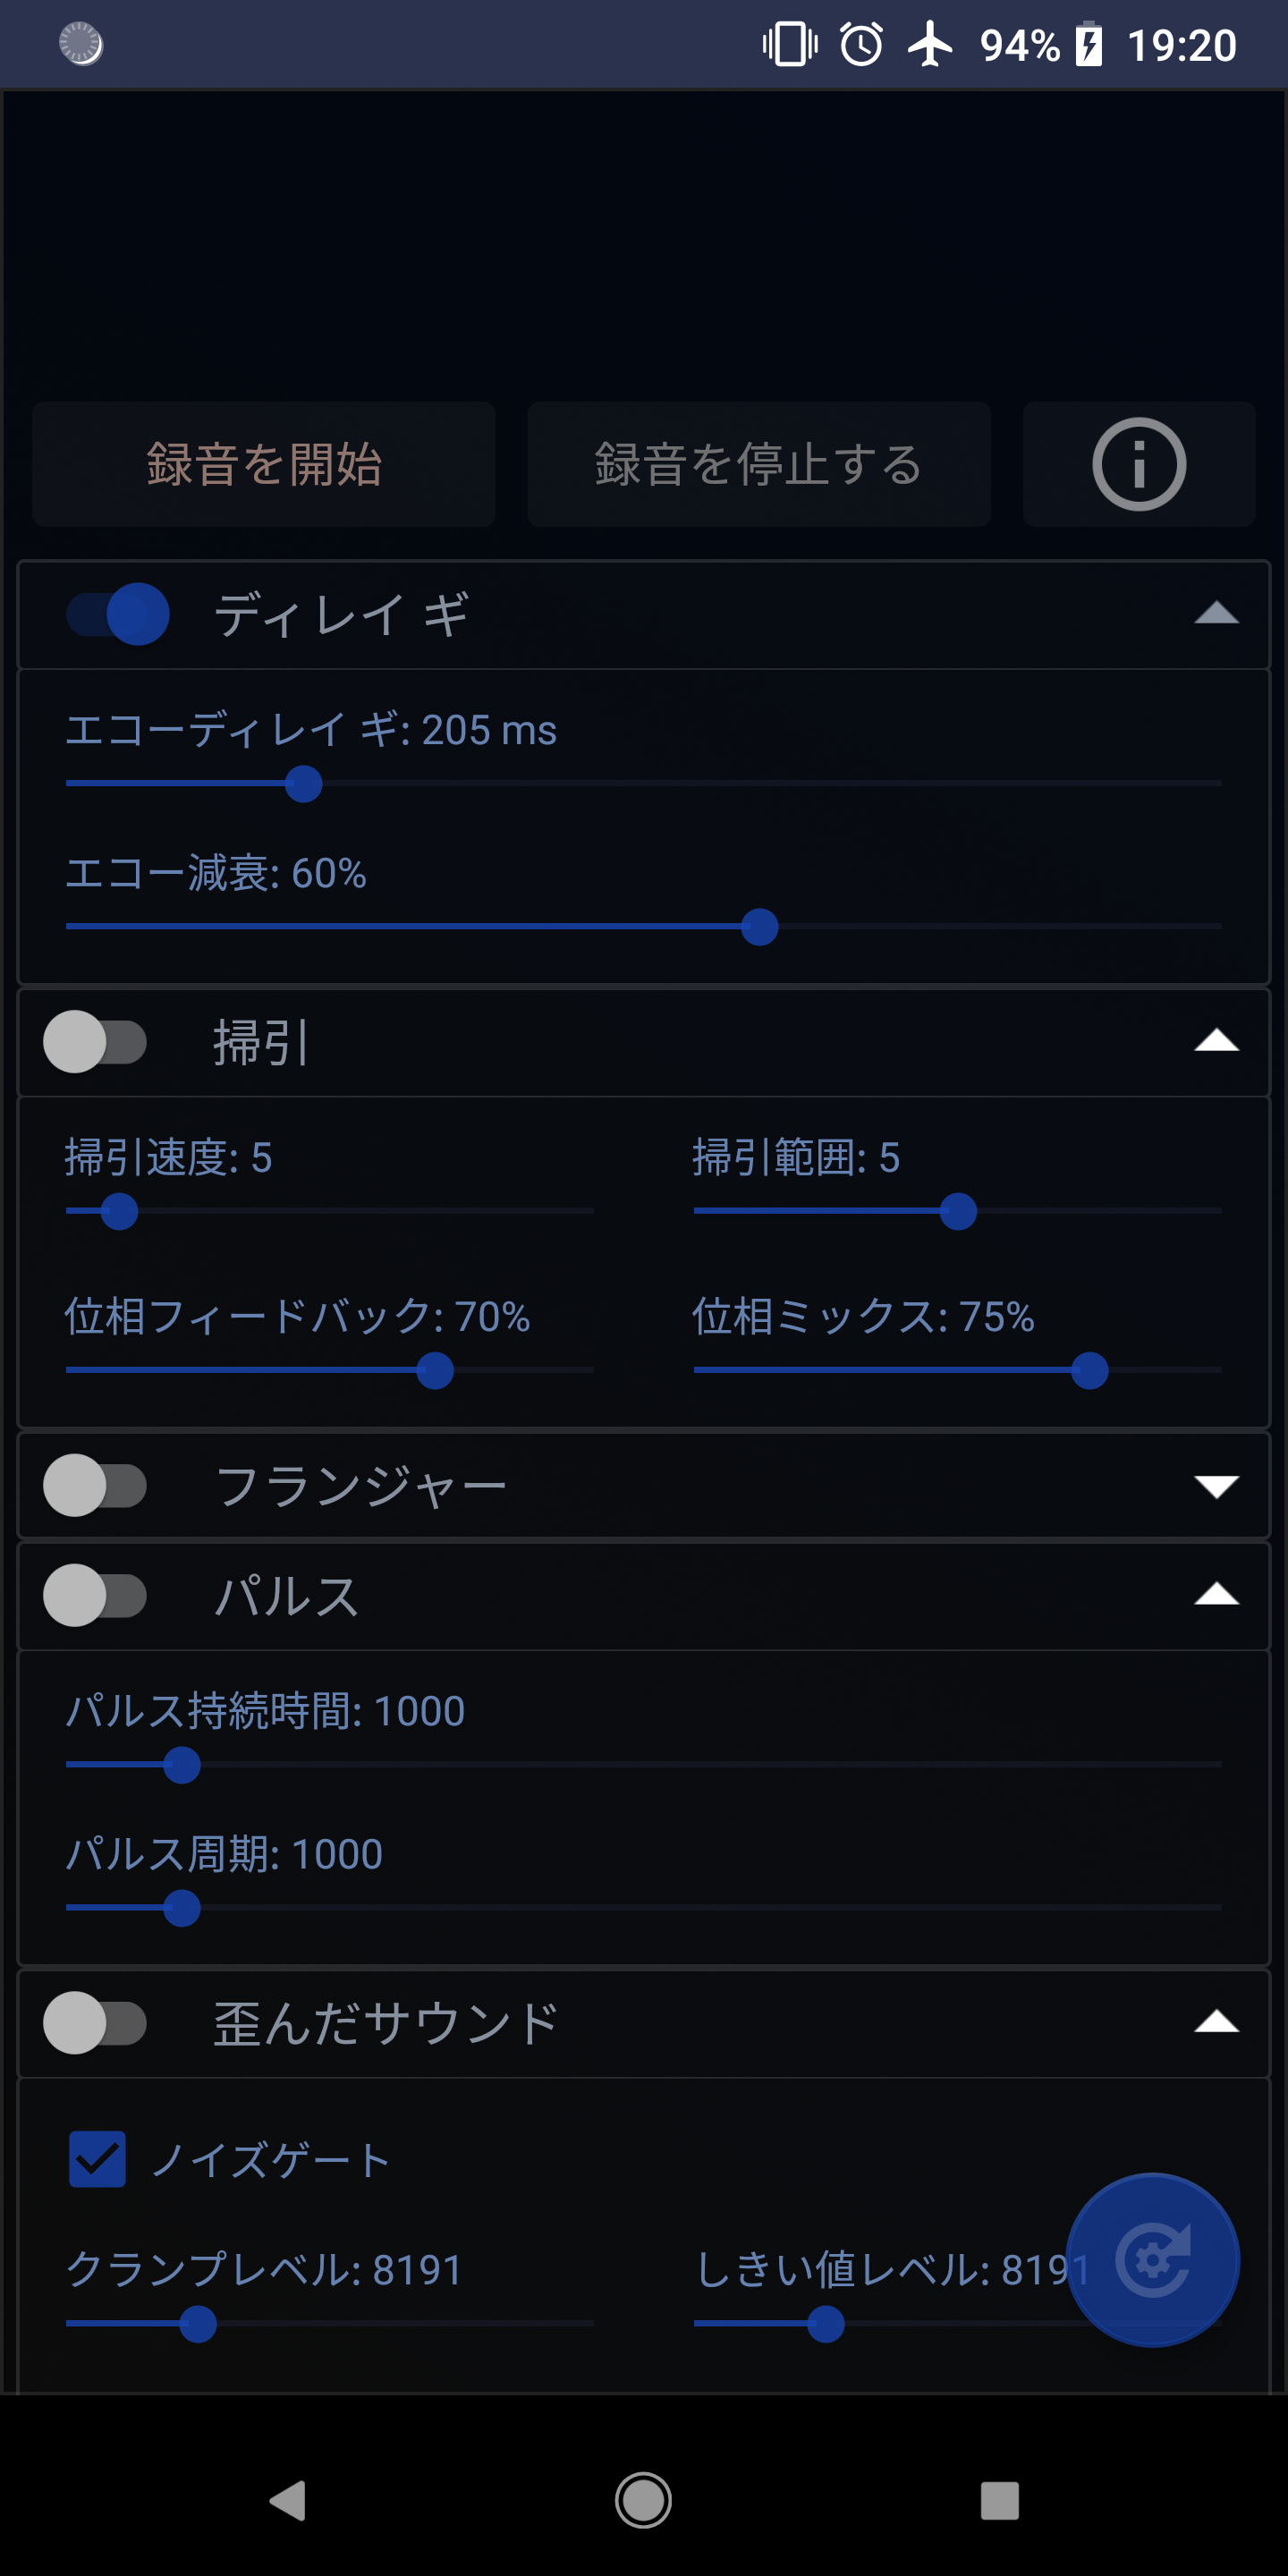The height and width of the screenshot is (2576, 1288).
Task: Expand the フランジャー section arrow
Action: click(1216, 1486)
